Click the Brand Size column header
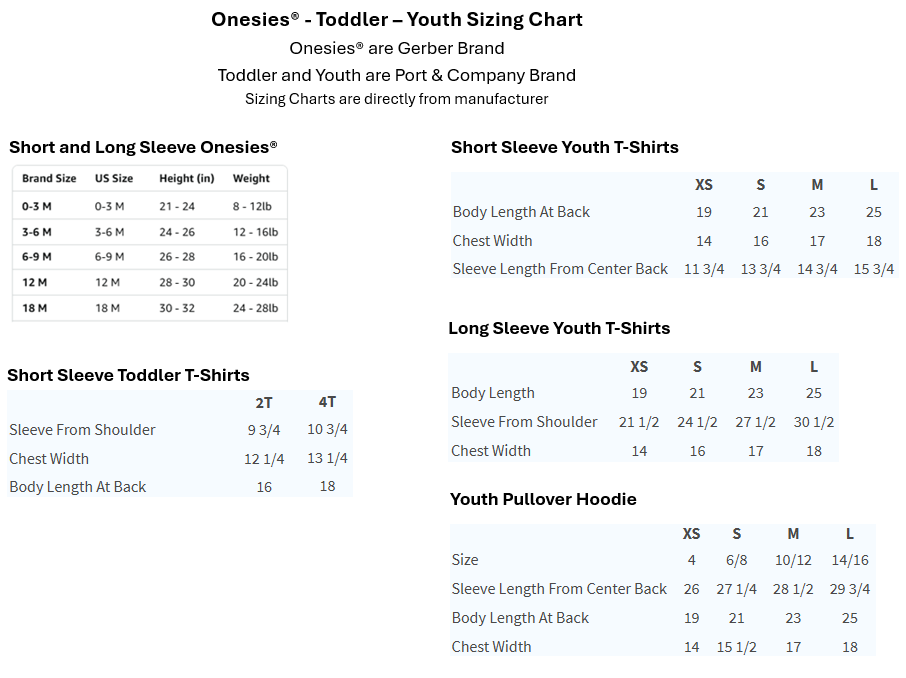This screenshot has width=906, height=678. pyautogui.click(x=49, y=179)
